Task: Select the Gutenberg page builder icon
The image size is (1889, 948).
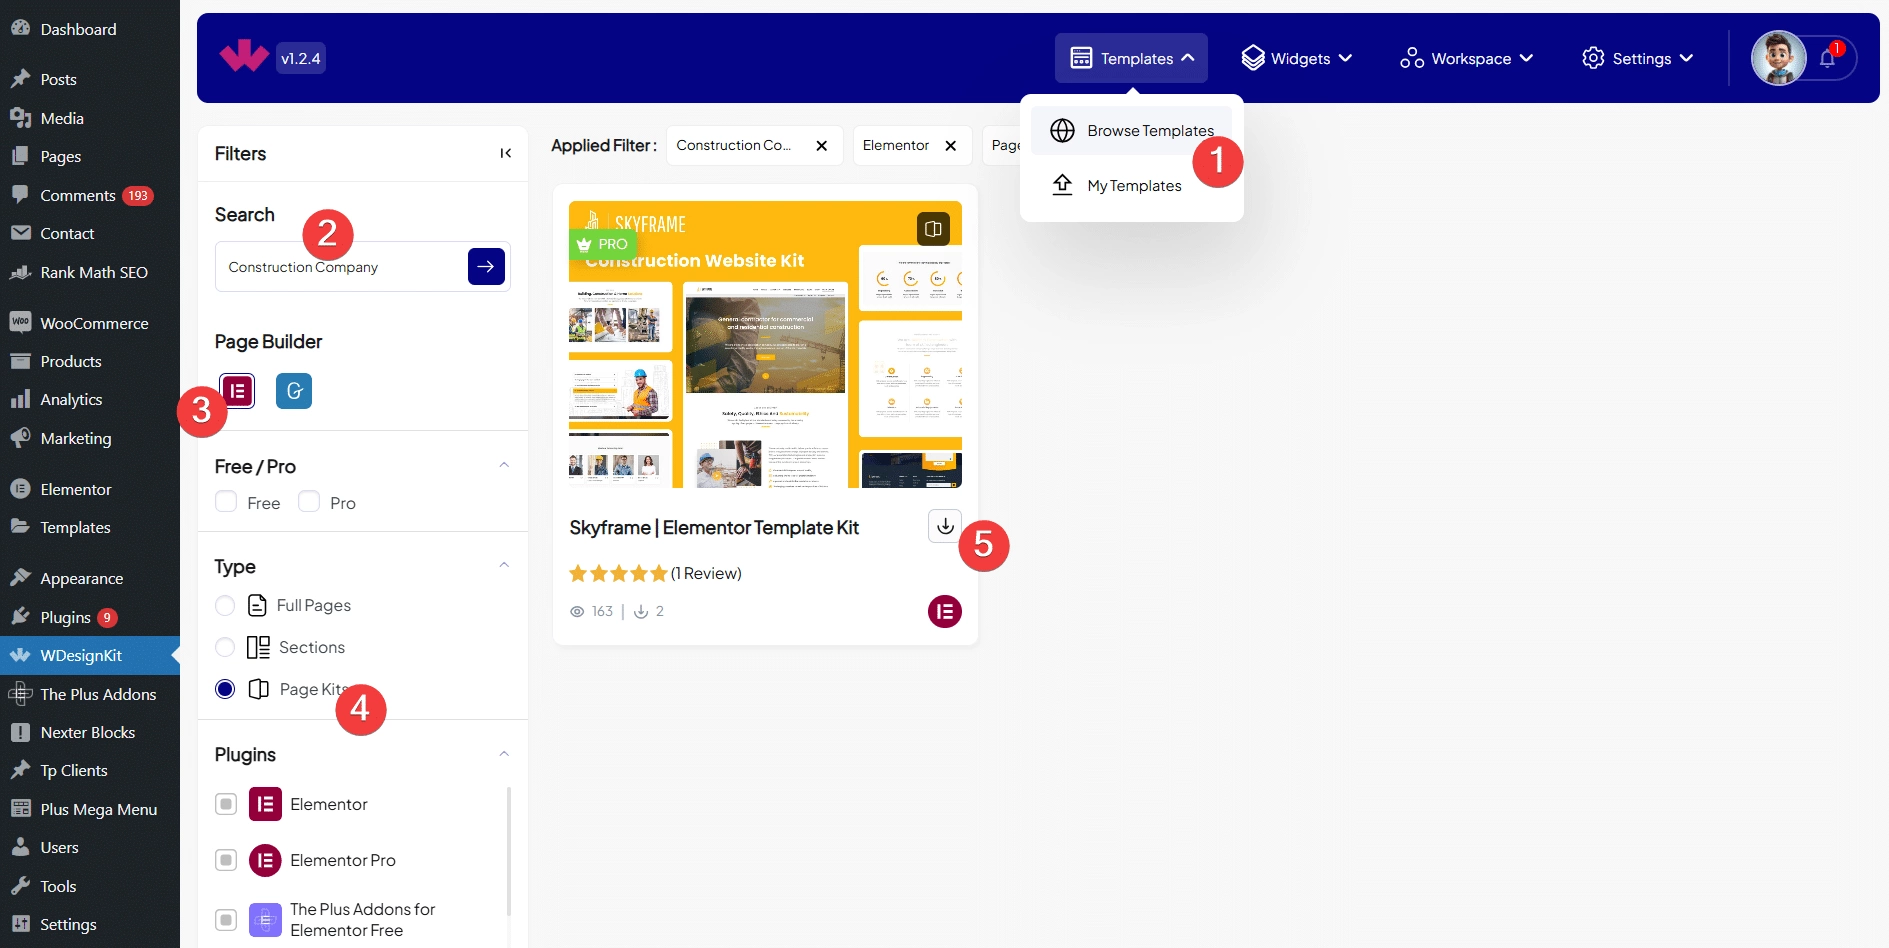Action: coord(294,391)
